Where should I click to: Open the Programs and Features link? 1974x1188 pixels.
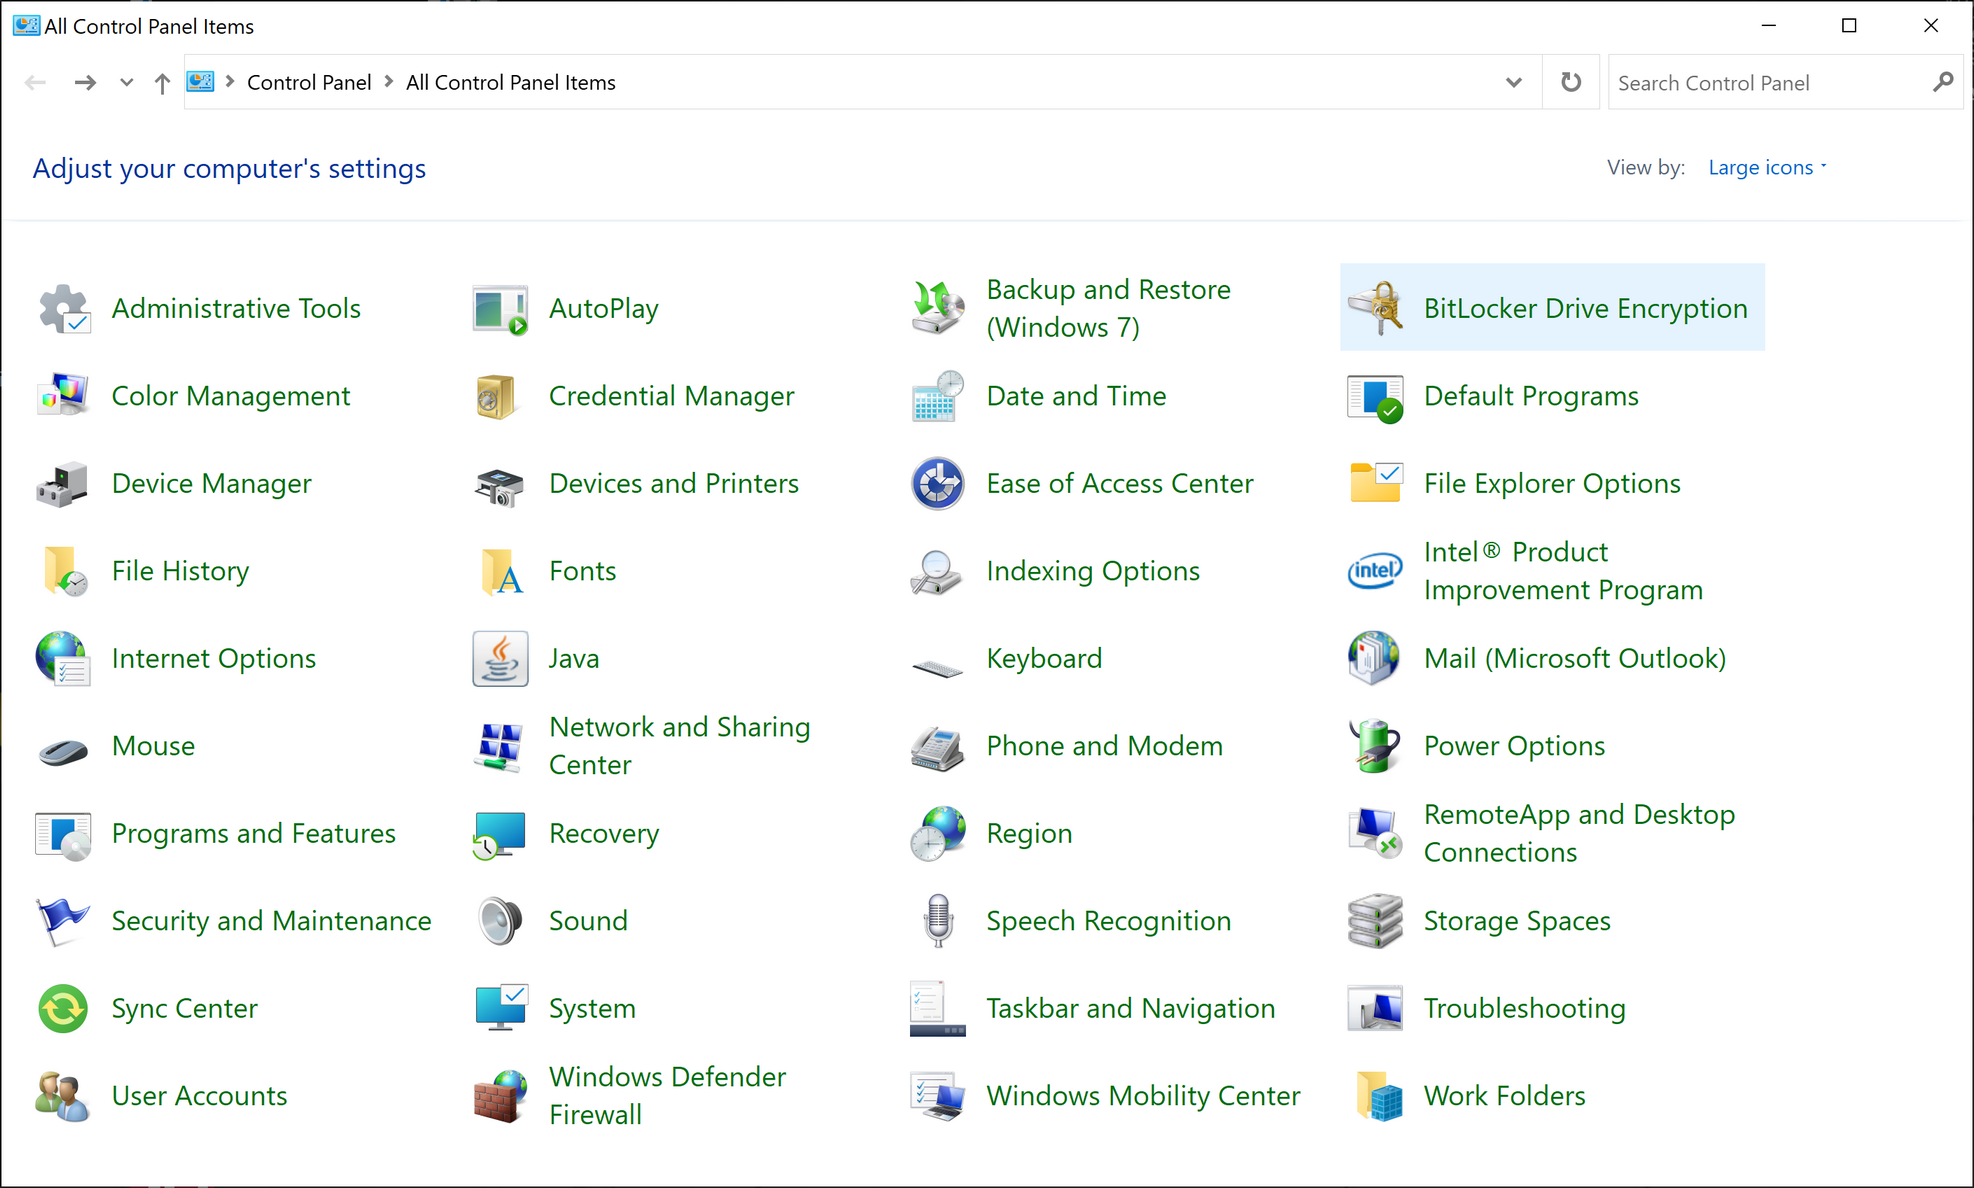(253, 833)
